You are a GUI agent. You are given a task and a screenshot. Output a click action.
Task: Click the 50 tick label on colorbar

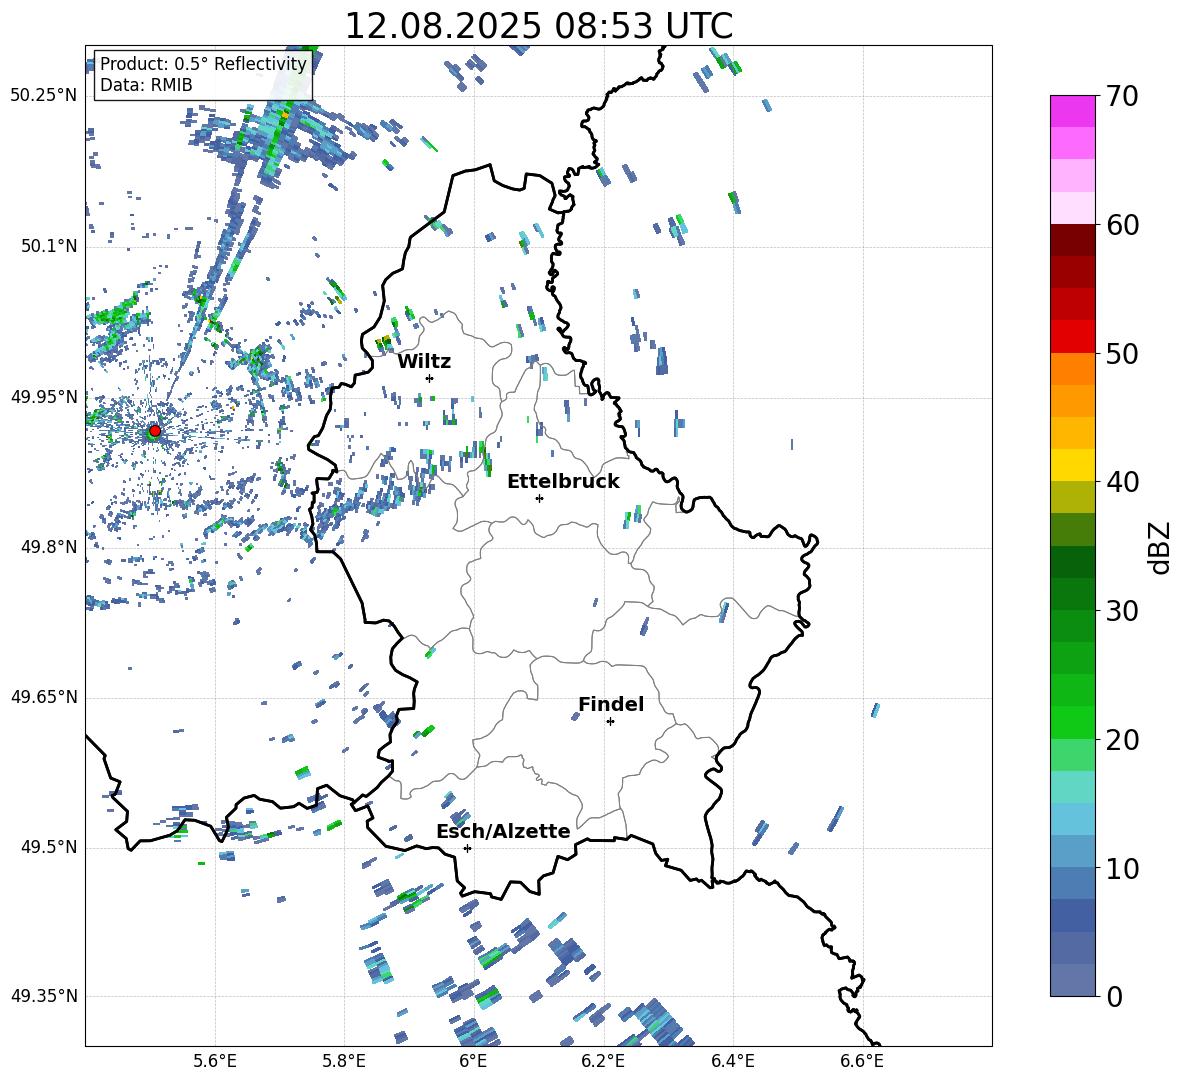click(1122, 354)
